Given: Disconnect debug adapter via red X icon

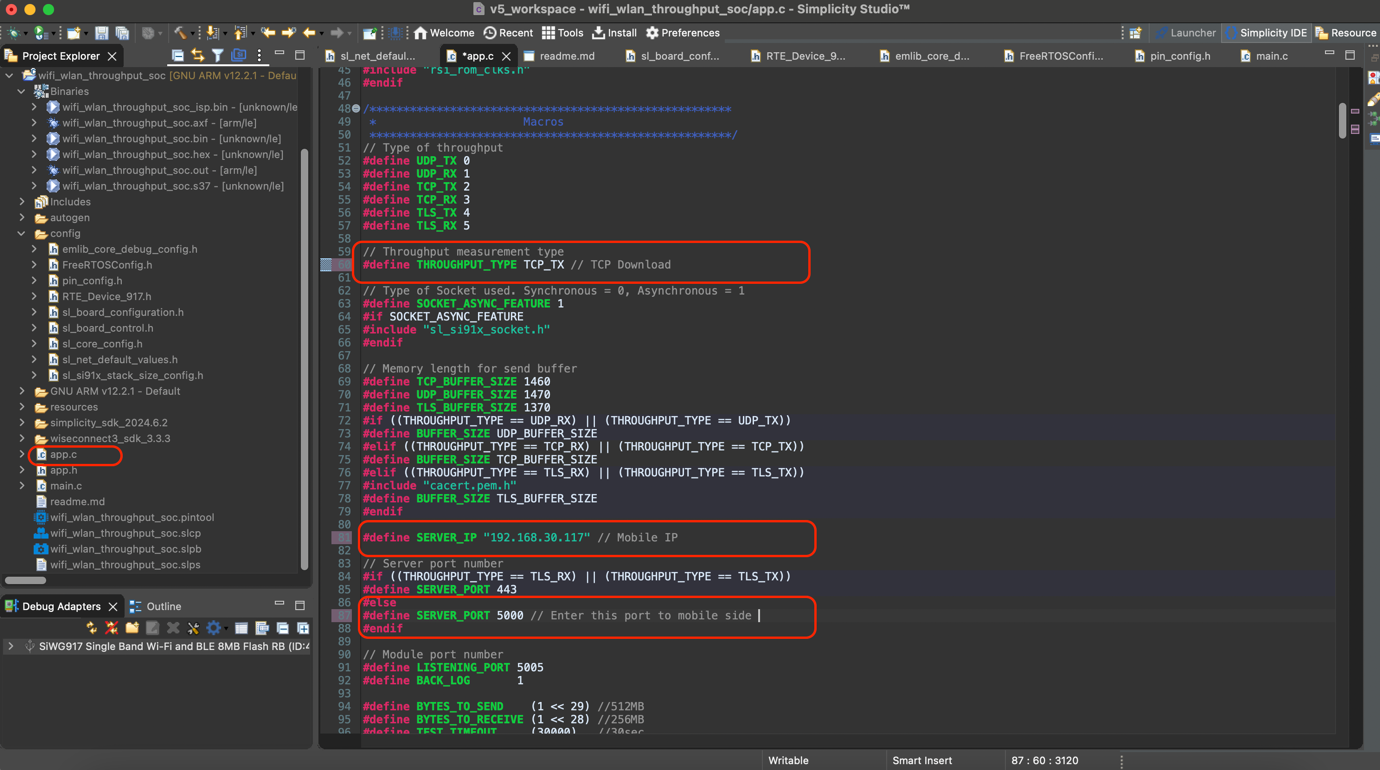Looking at the screenshot, I should point(112,627).
